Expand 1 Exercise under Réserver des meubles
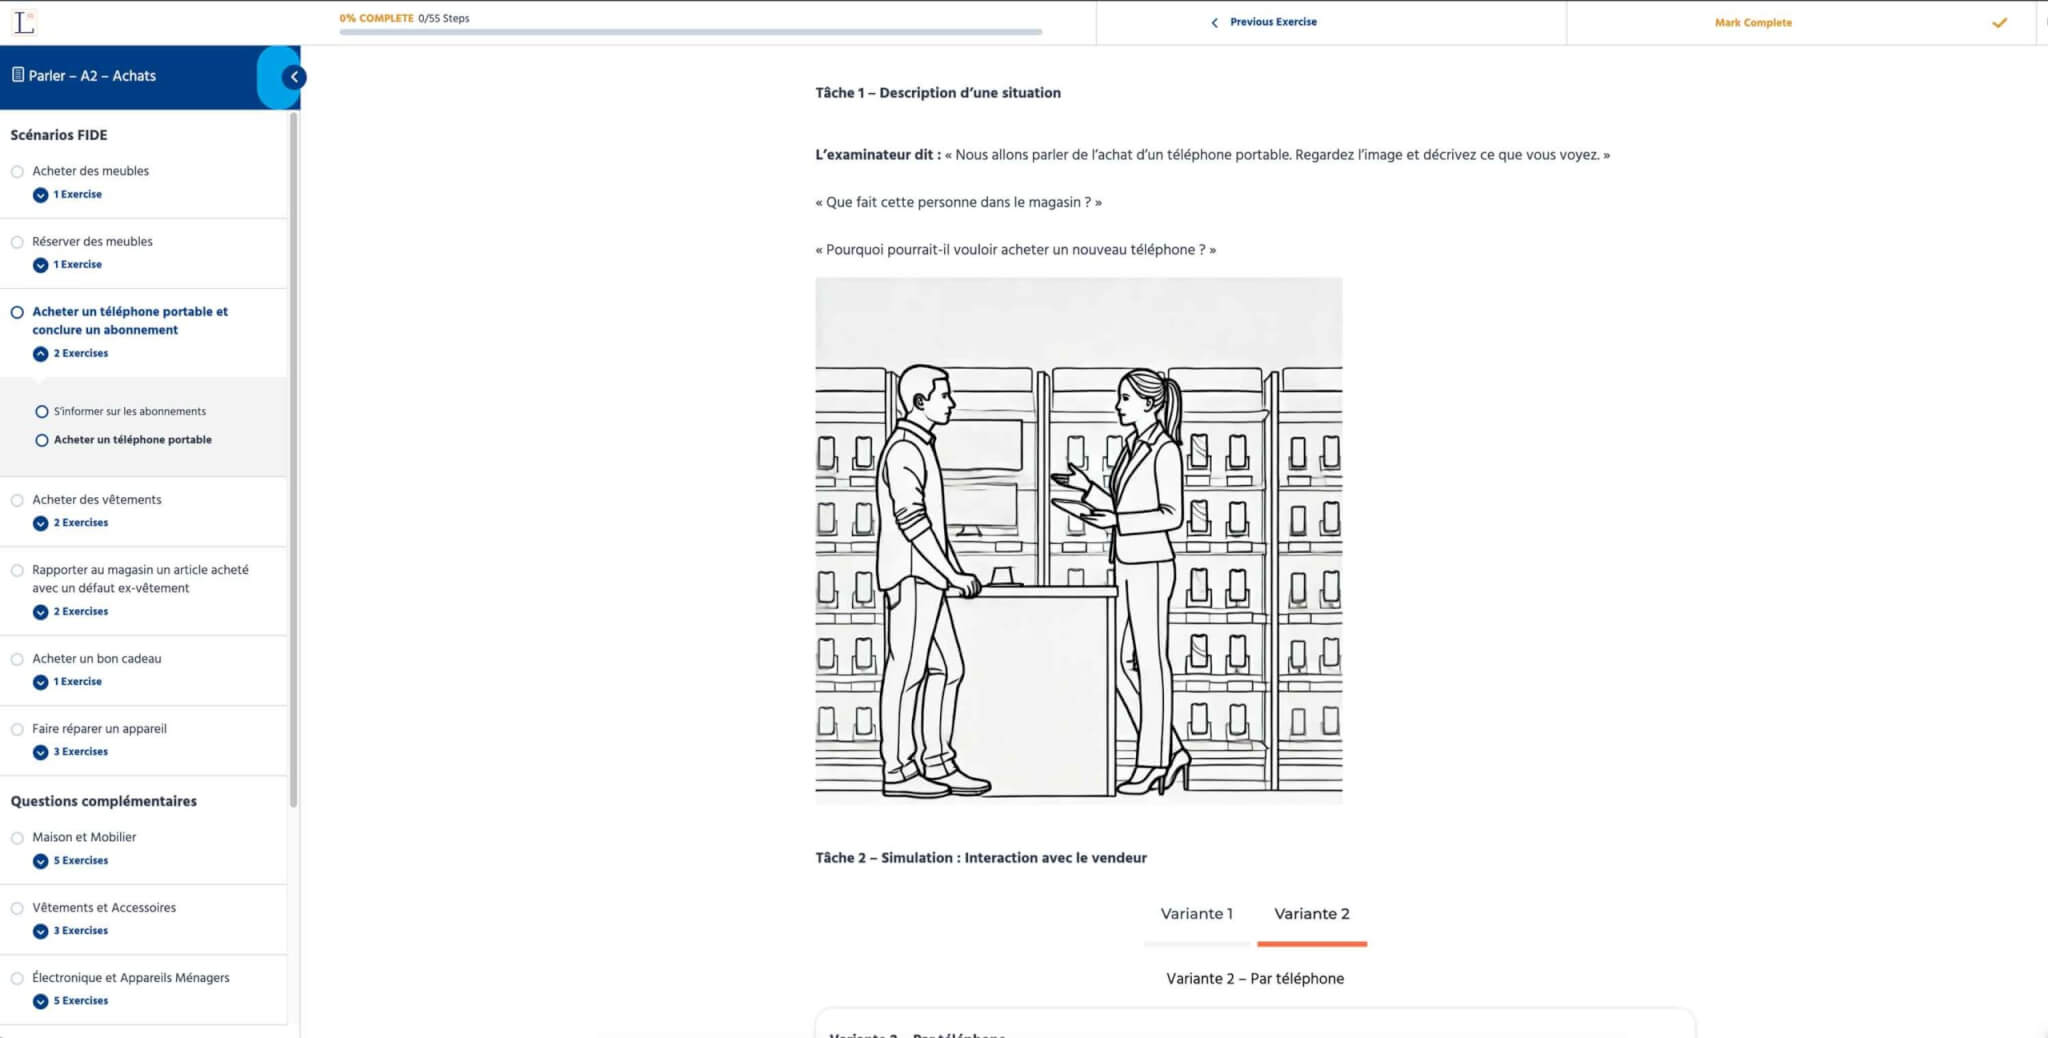2048x1038 pixels. 40,265
